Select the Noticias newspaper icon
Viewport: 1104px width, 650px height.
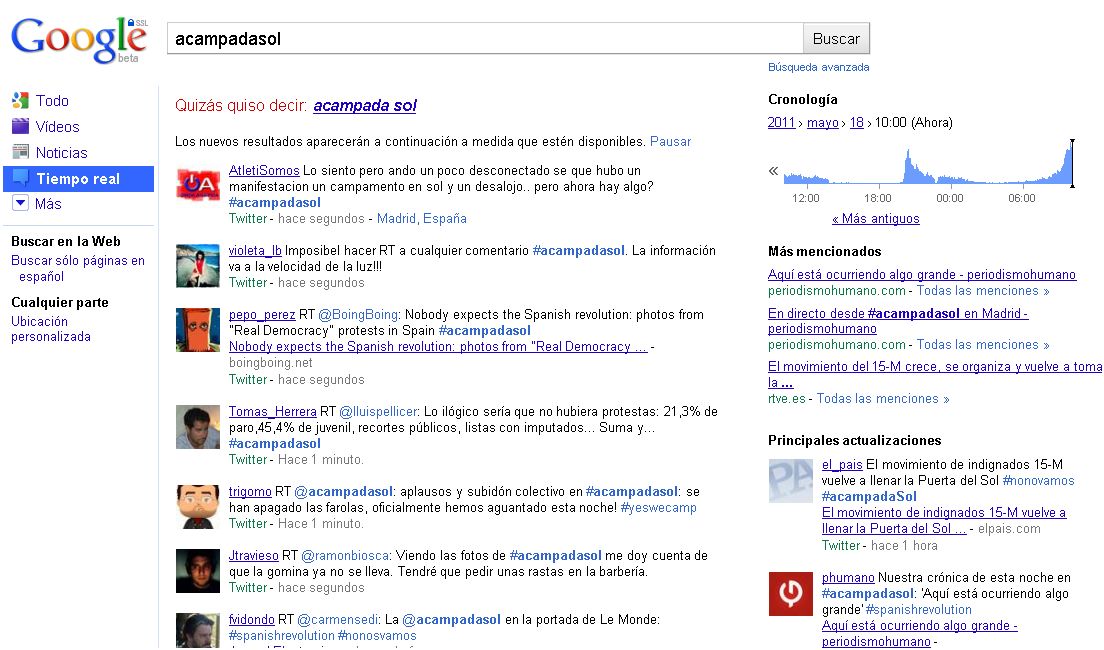(x=20, y=152)
